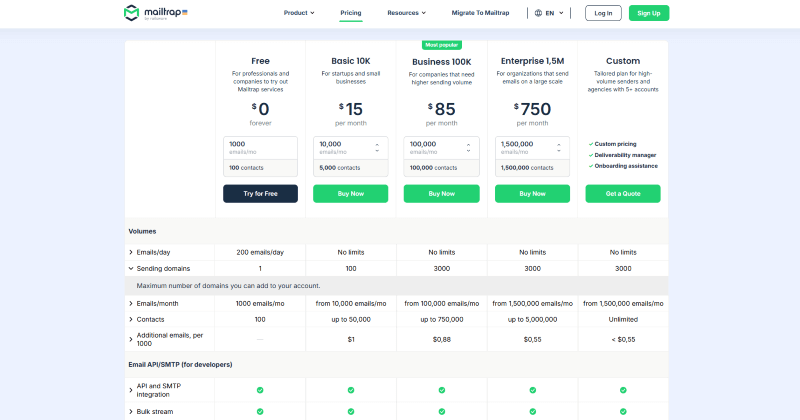Image resolution: width=800 pixels, height=420 pixels.
Task: Click the Basic 10K plan heading
Action: pyautogui.click(x=351, y=61)
